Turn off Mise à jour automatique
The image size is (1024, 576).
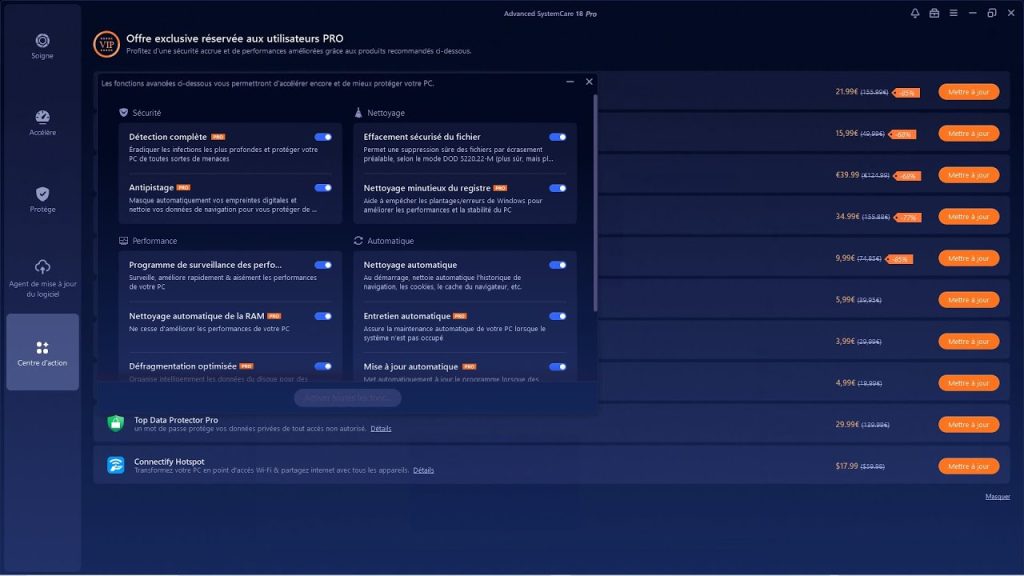pyautogui.click(x=559, y=366)
